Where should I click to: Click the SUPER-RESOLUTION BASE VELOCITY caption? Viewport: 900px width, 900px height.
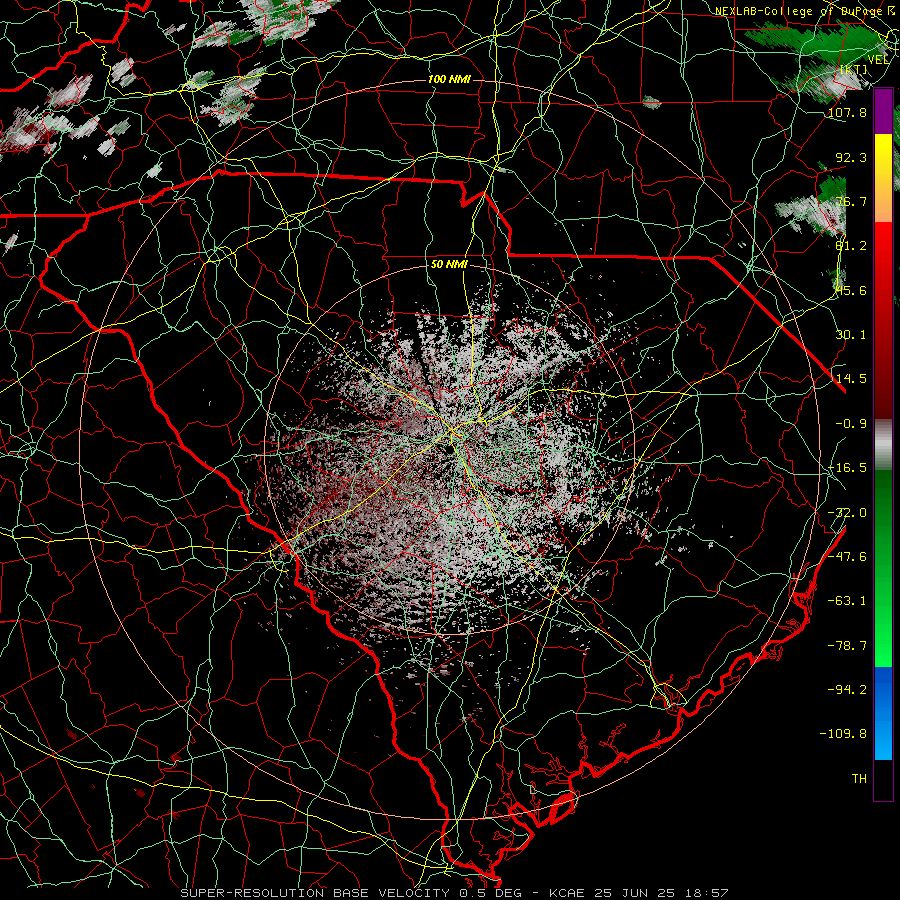tap(315, 893)
